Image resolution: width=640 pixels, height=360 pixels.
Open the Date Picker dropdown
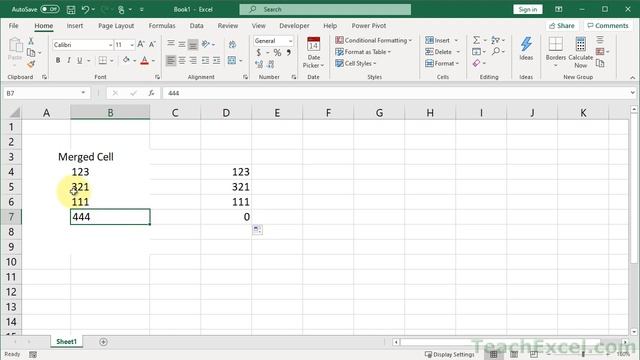pyautogui.click(x=313, y=52)
